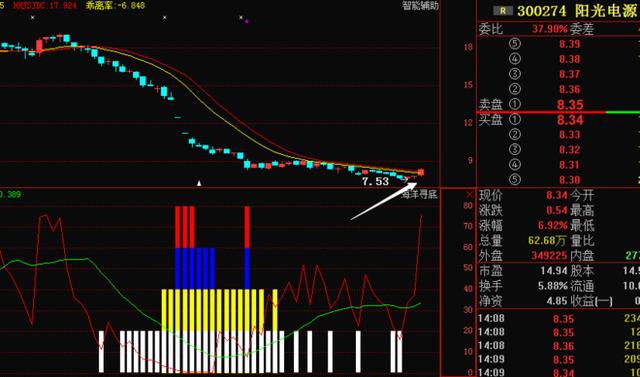Image resolution: width=640 pixels, height=377 pixels.
Task: Click the 委比 37.90% value
Action: pos(550,29)
